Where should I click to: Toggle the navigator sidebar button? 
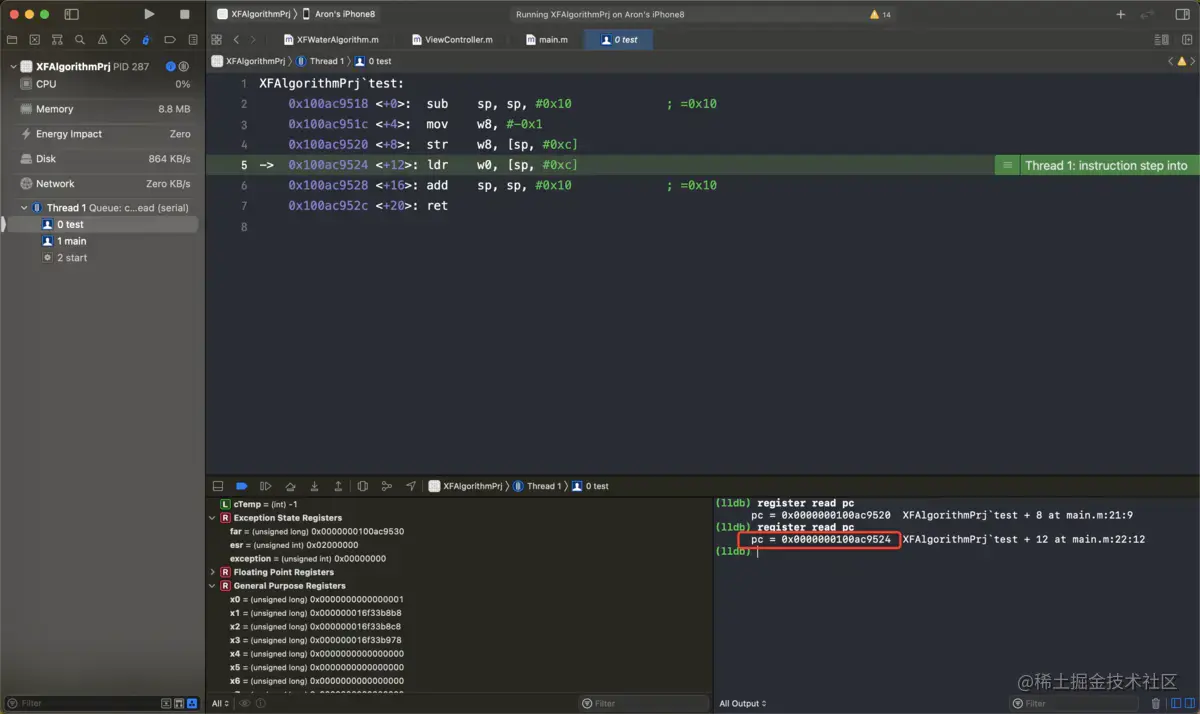(x=71, y=14)
